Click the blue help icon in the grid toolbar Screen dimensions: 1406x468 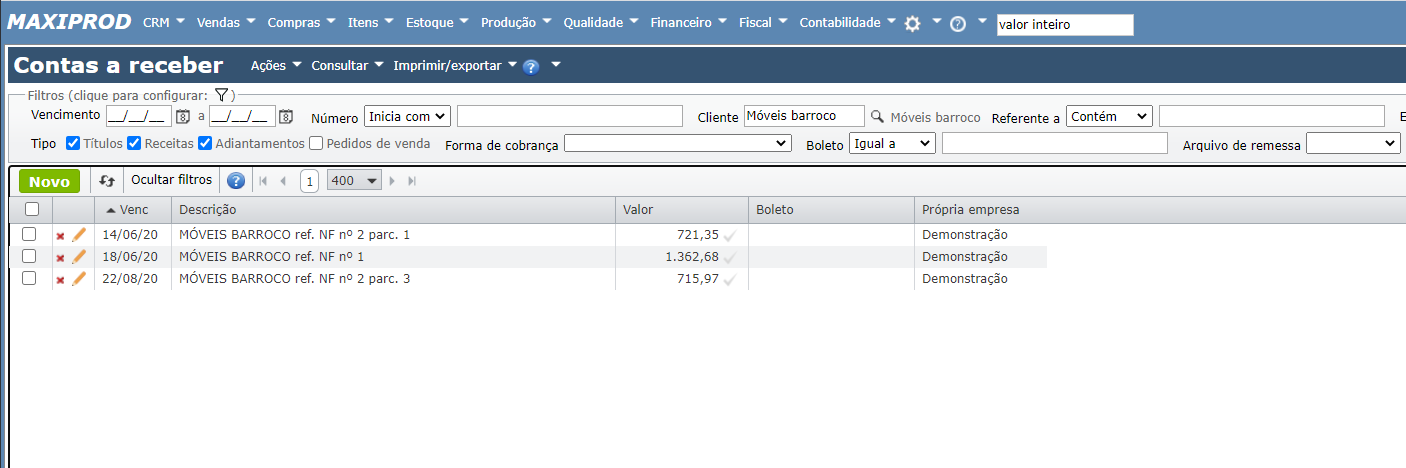[236, 181]
